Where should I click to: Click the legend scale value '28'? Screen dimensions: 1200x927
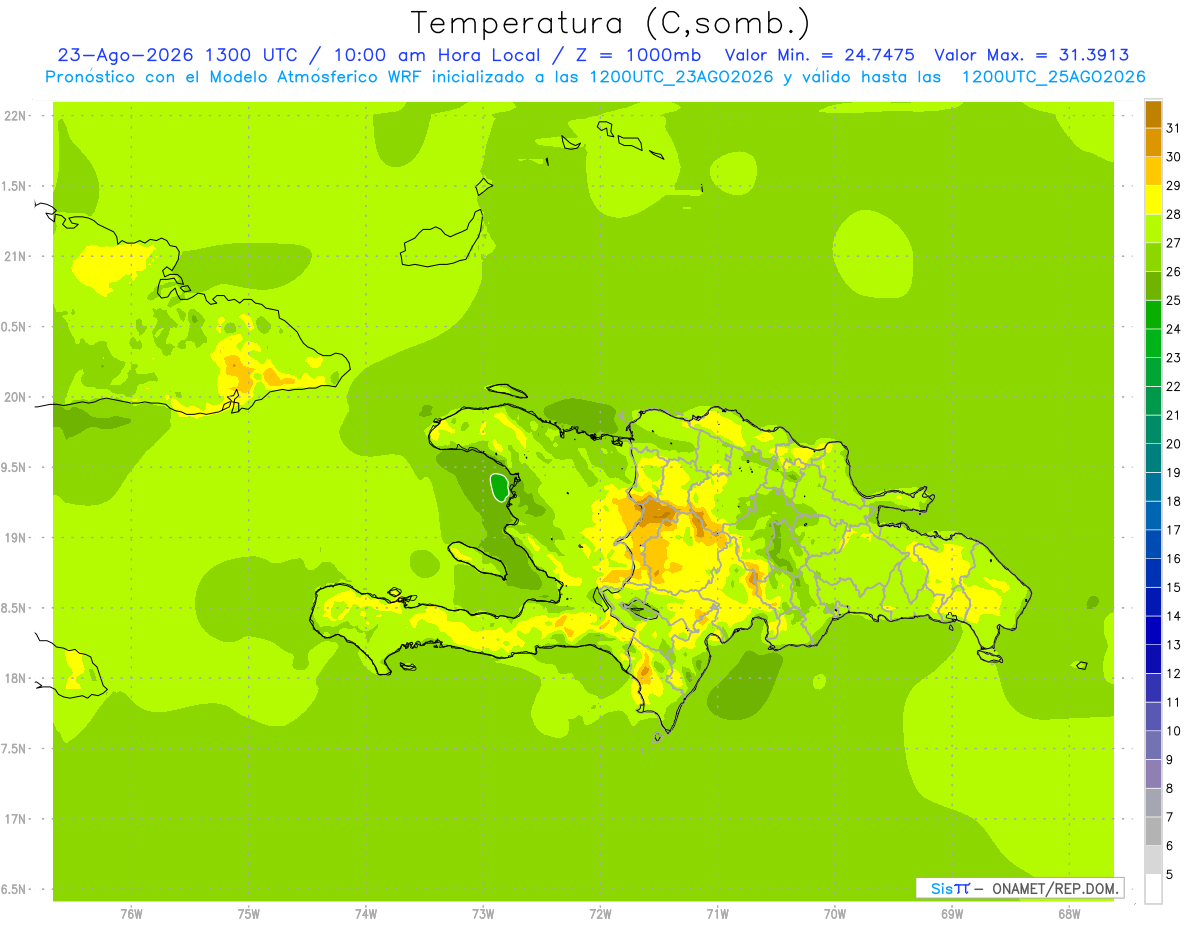pos(1174,214)
